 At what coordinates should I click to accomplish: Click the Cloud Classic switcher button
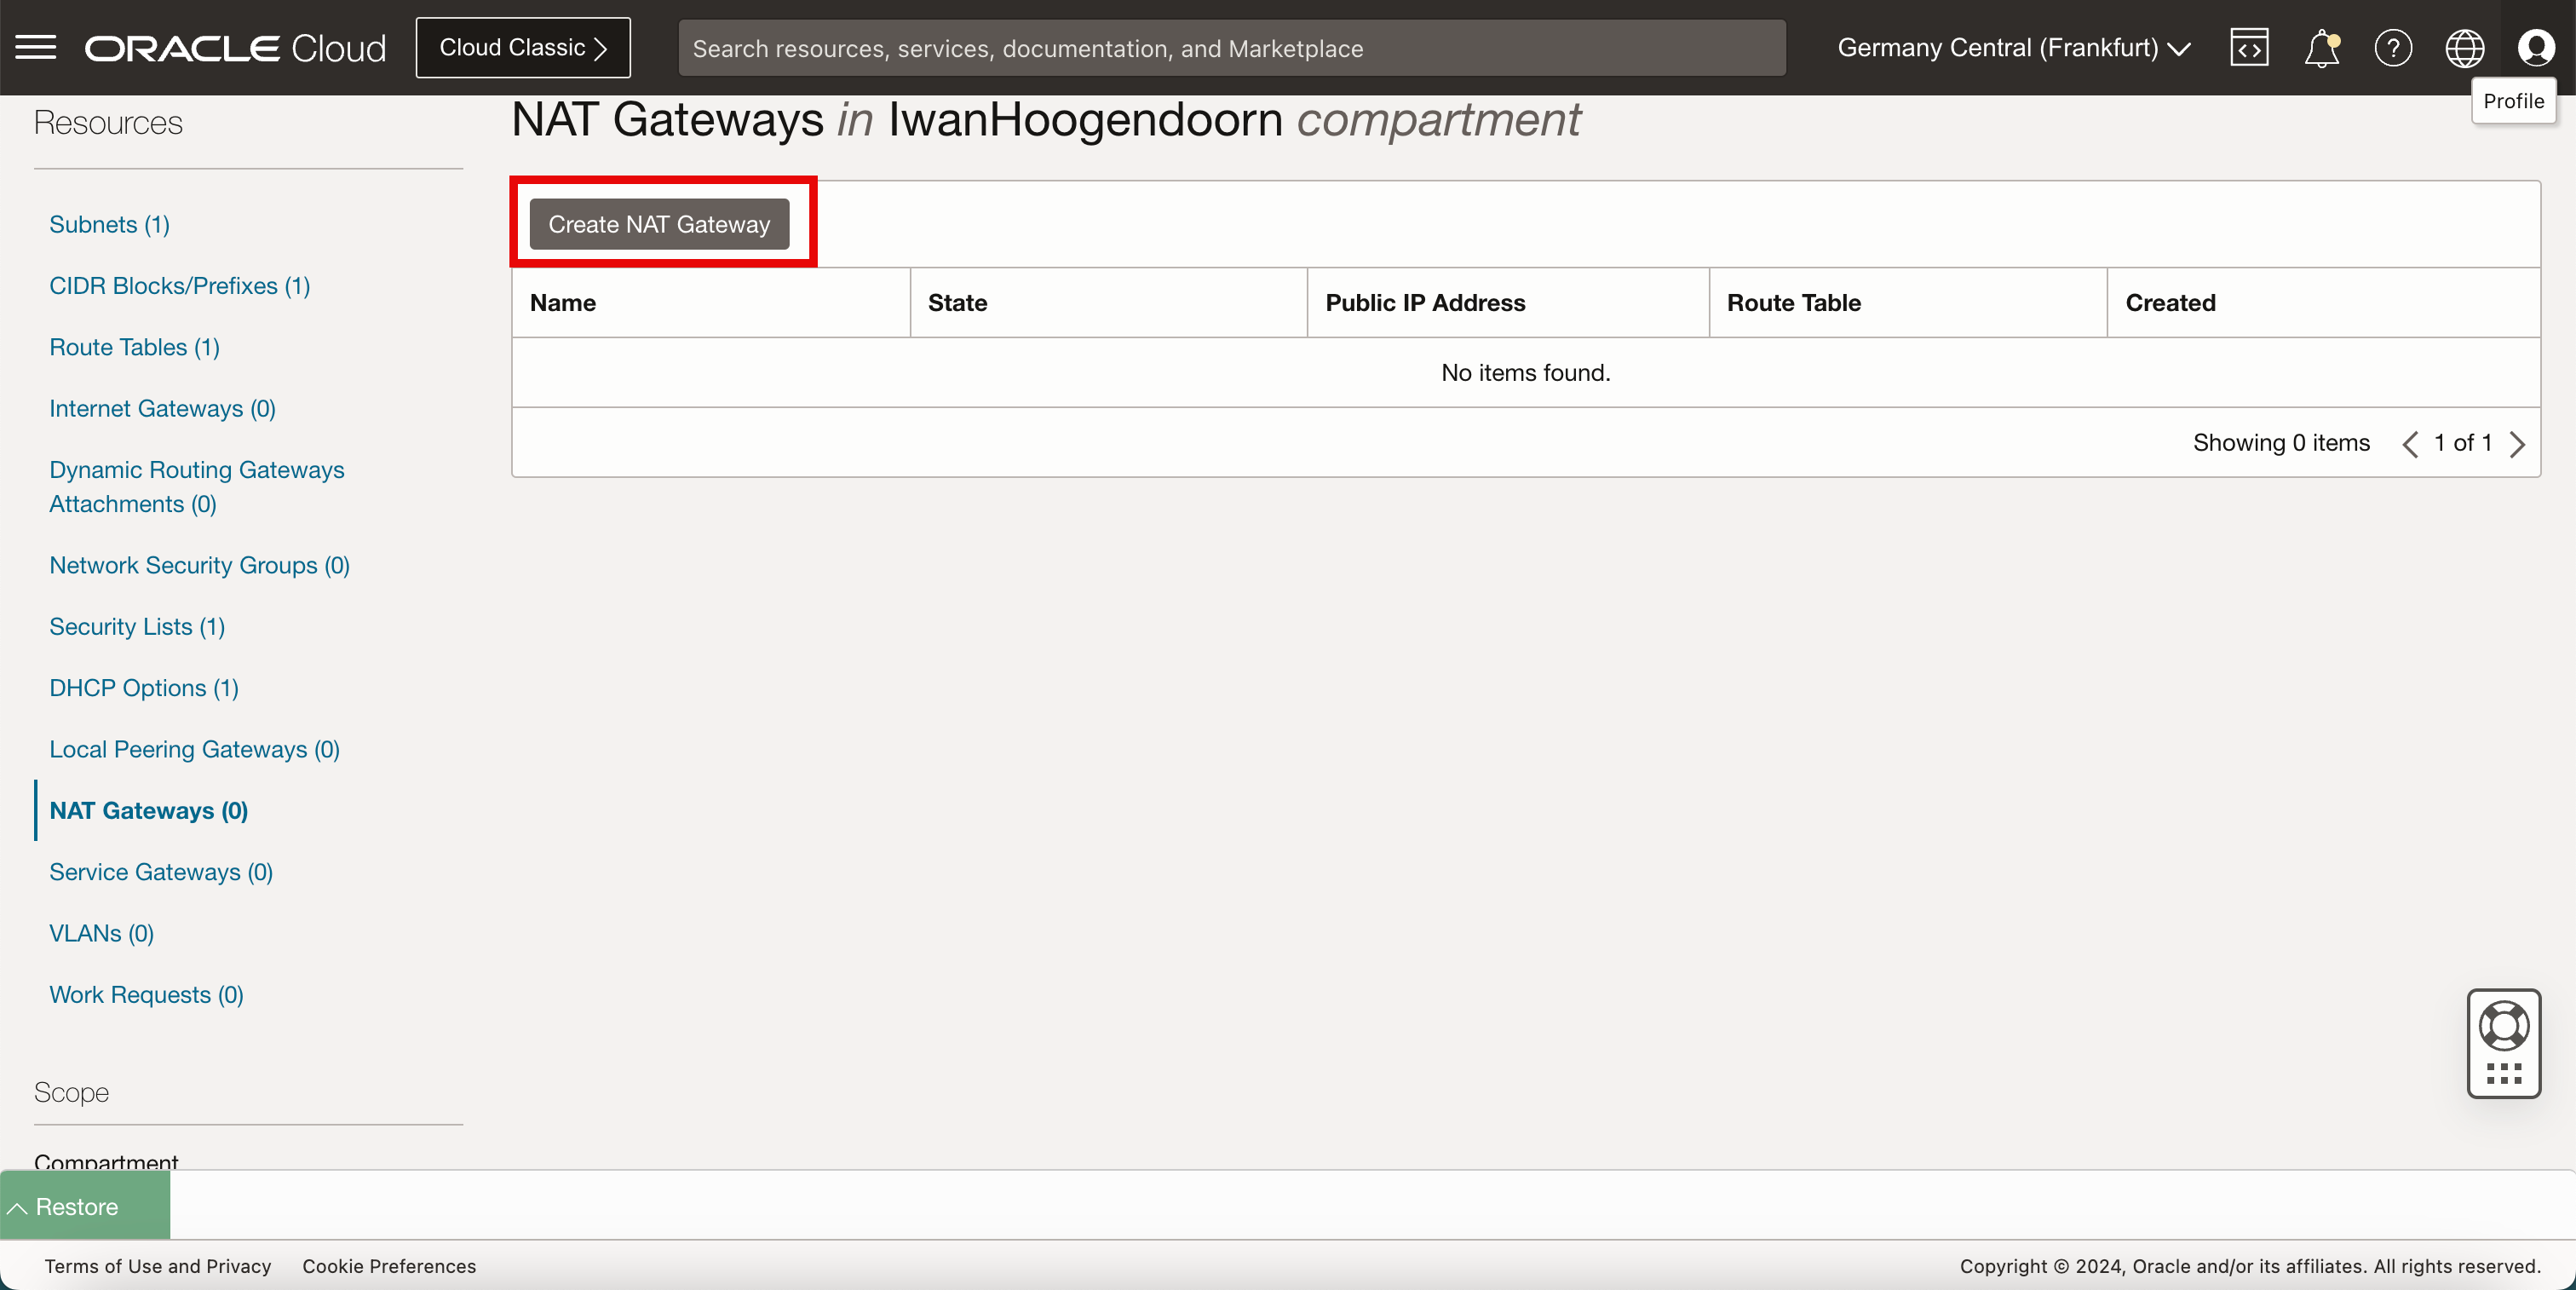(x=523, y=47)
